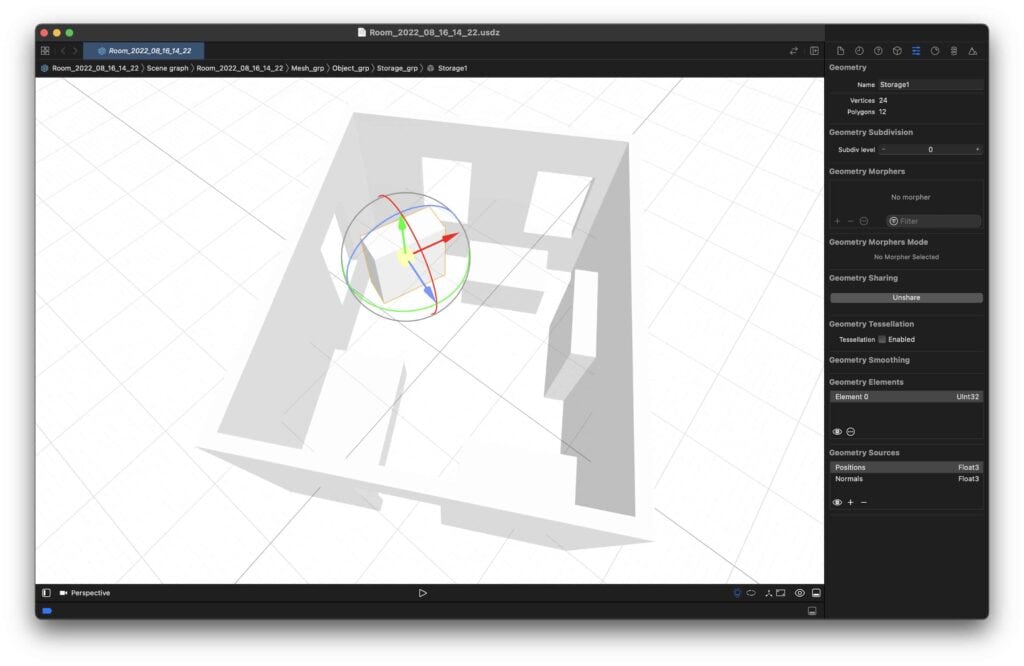Open the camera icon beside Perspective label

coord(62,592)
